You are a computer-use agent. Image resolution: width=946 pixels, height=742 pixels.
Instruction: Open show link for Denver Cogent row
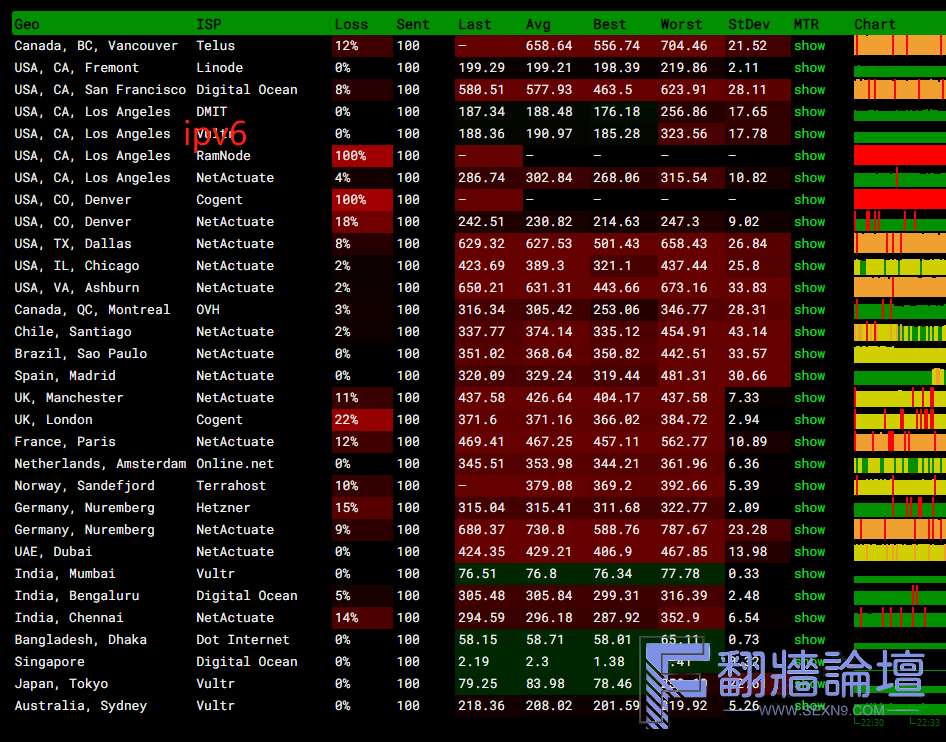click(809, 200)
